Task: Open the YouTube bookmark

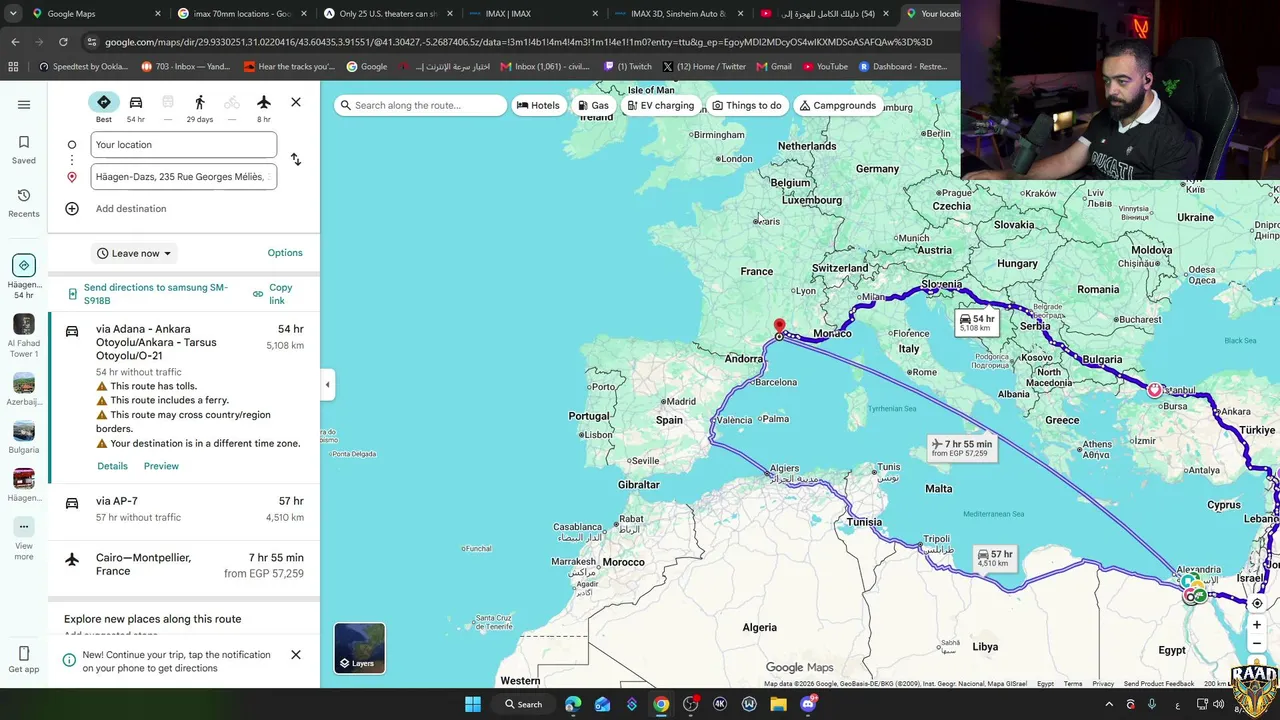Action: (825, 67)
